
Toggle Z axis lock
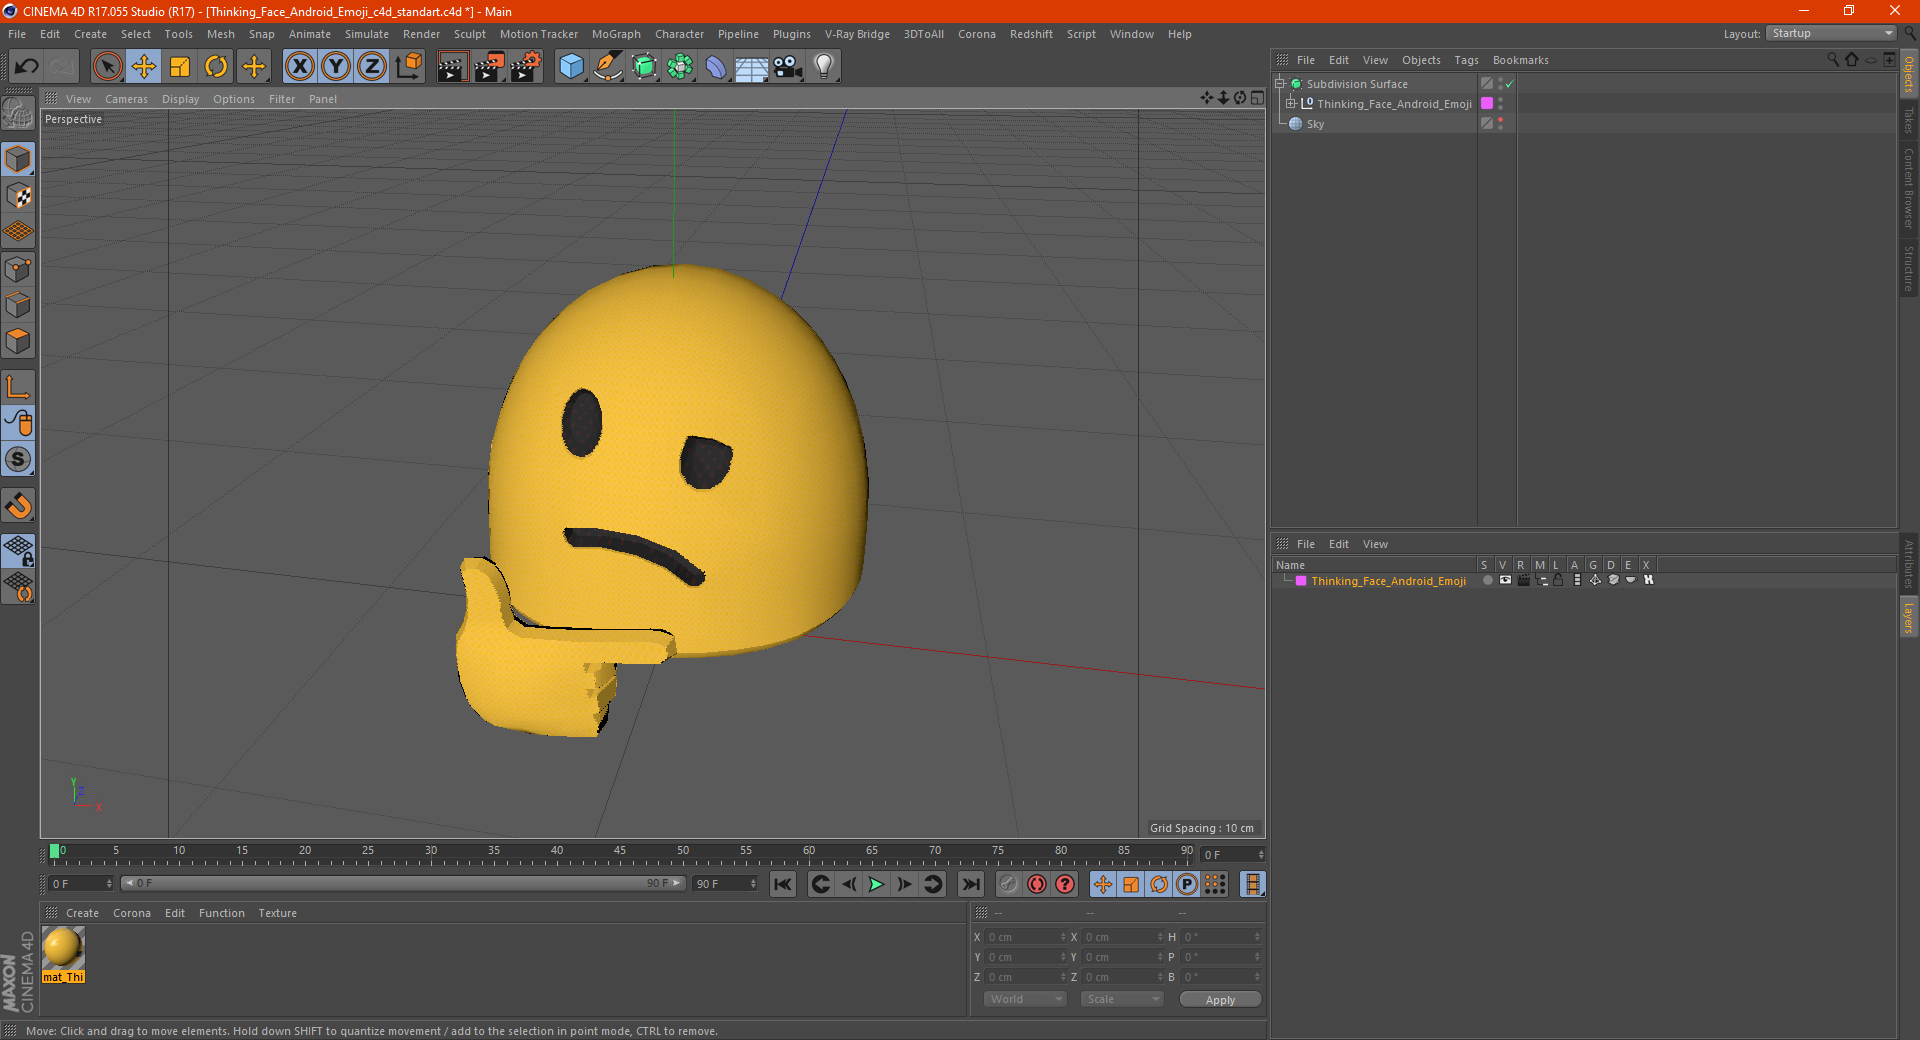pyautogui.click(x=372, y=67)
